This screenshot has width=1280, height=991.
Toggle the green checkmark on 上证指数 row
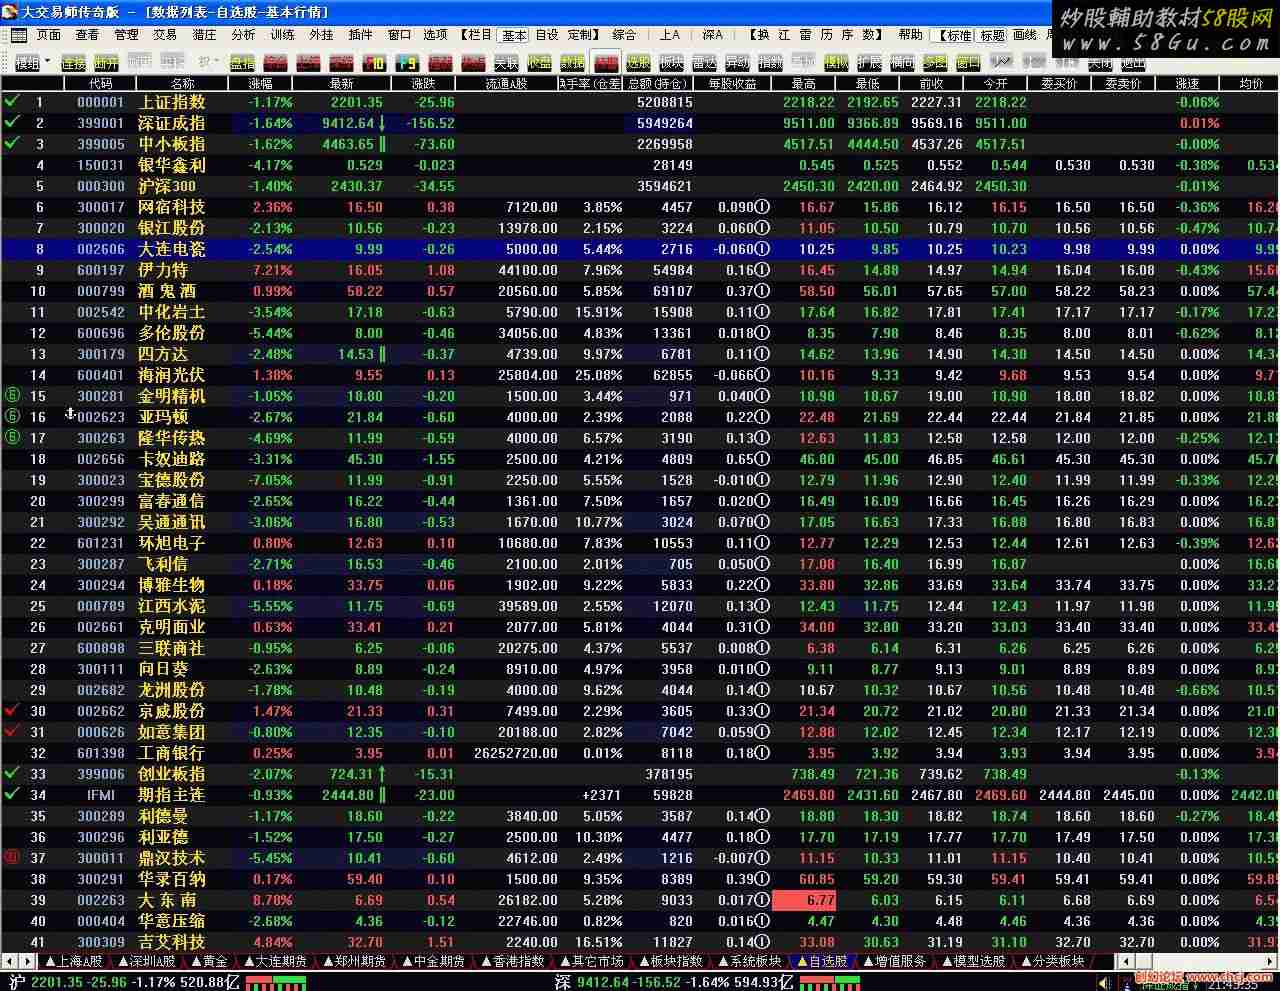pos(12,101)
